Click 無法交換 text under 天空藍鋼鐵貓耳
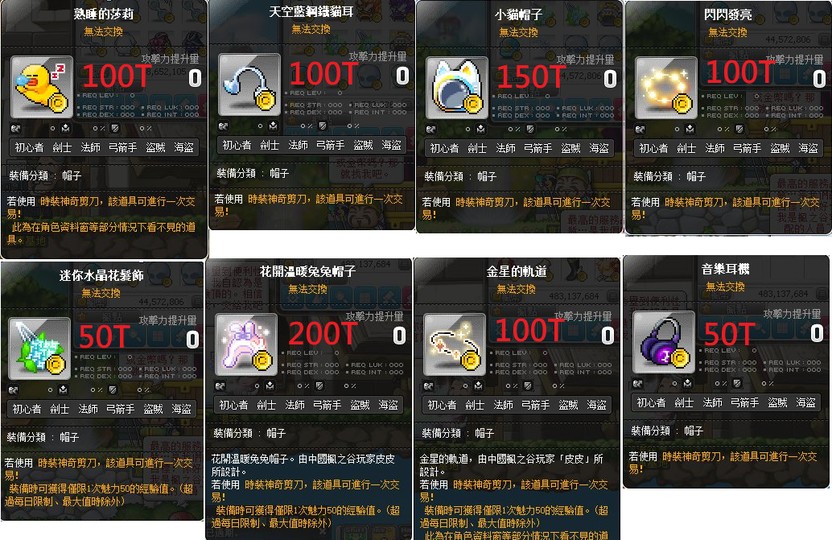The height and width of the screenshot is (540, 832). pos(311,29)
